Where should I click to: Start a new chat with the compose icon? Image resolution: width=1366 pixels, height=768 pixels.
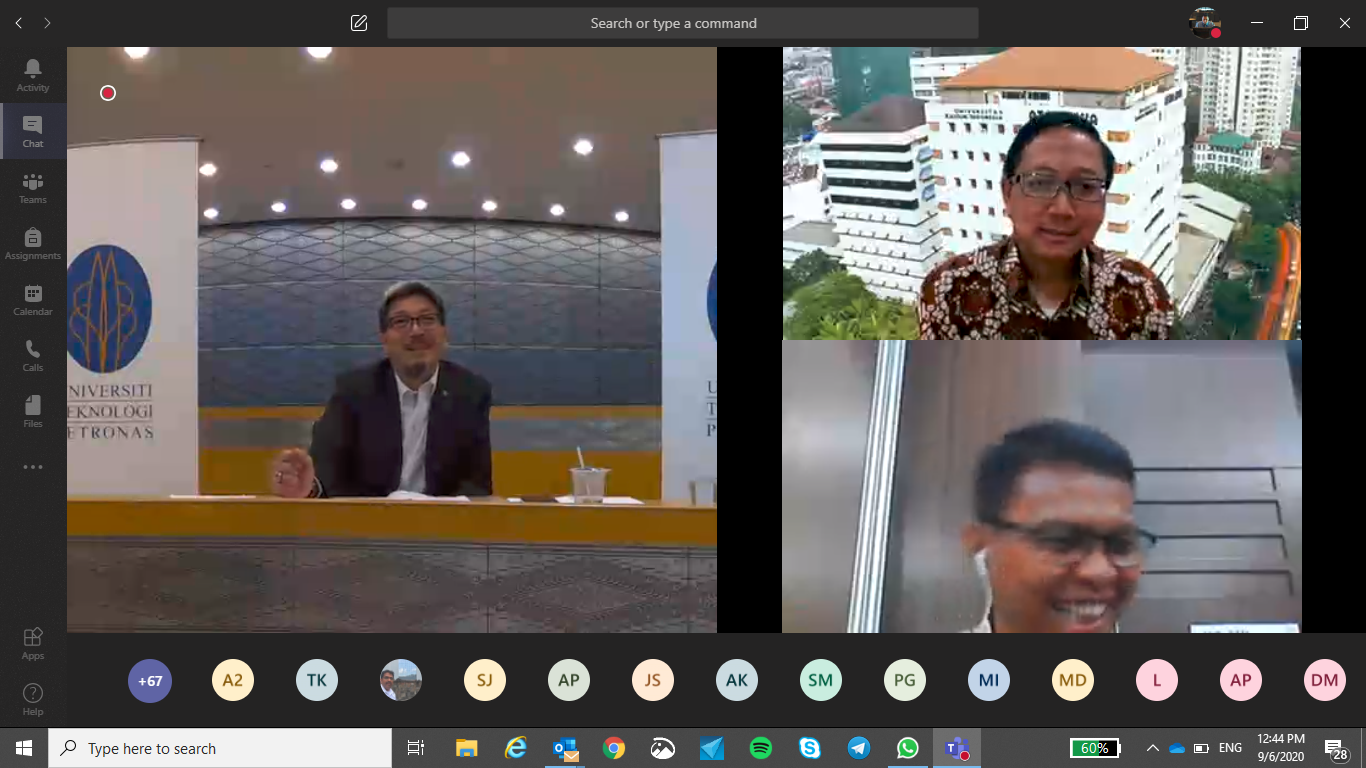pyautogui.click(x=357, y=22)
